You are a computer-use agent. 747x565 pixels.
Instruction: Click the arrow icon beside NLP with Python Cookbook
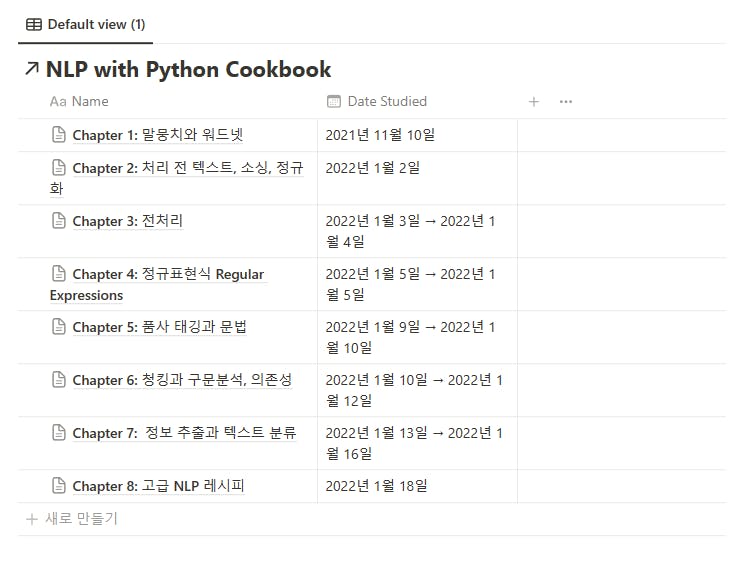click(x=32, y=69)
